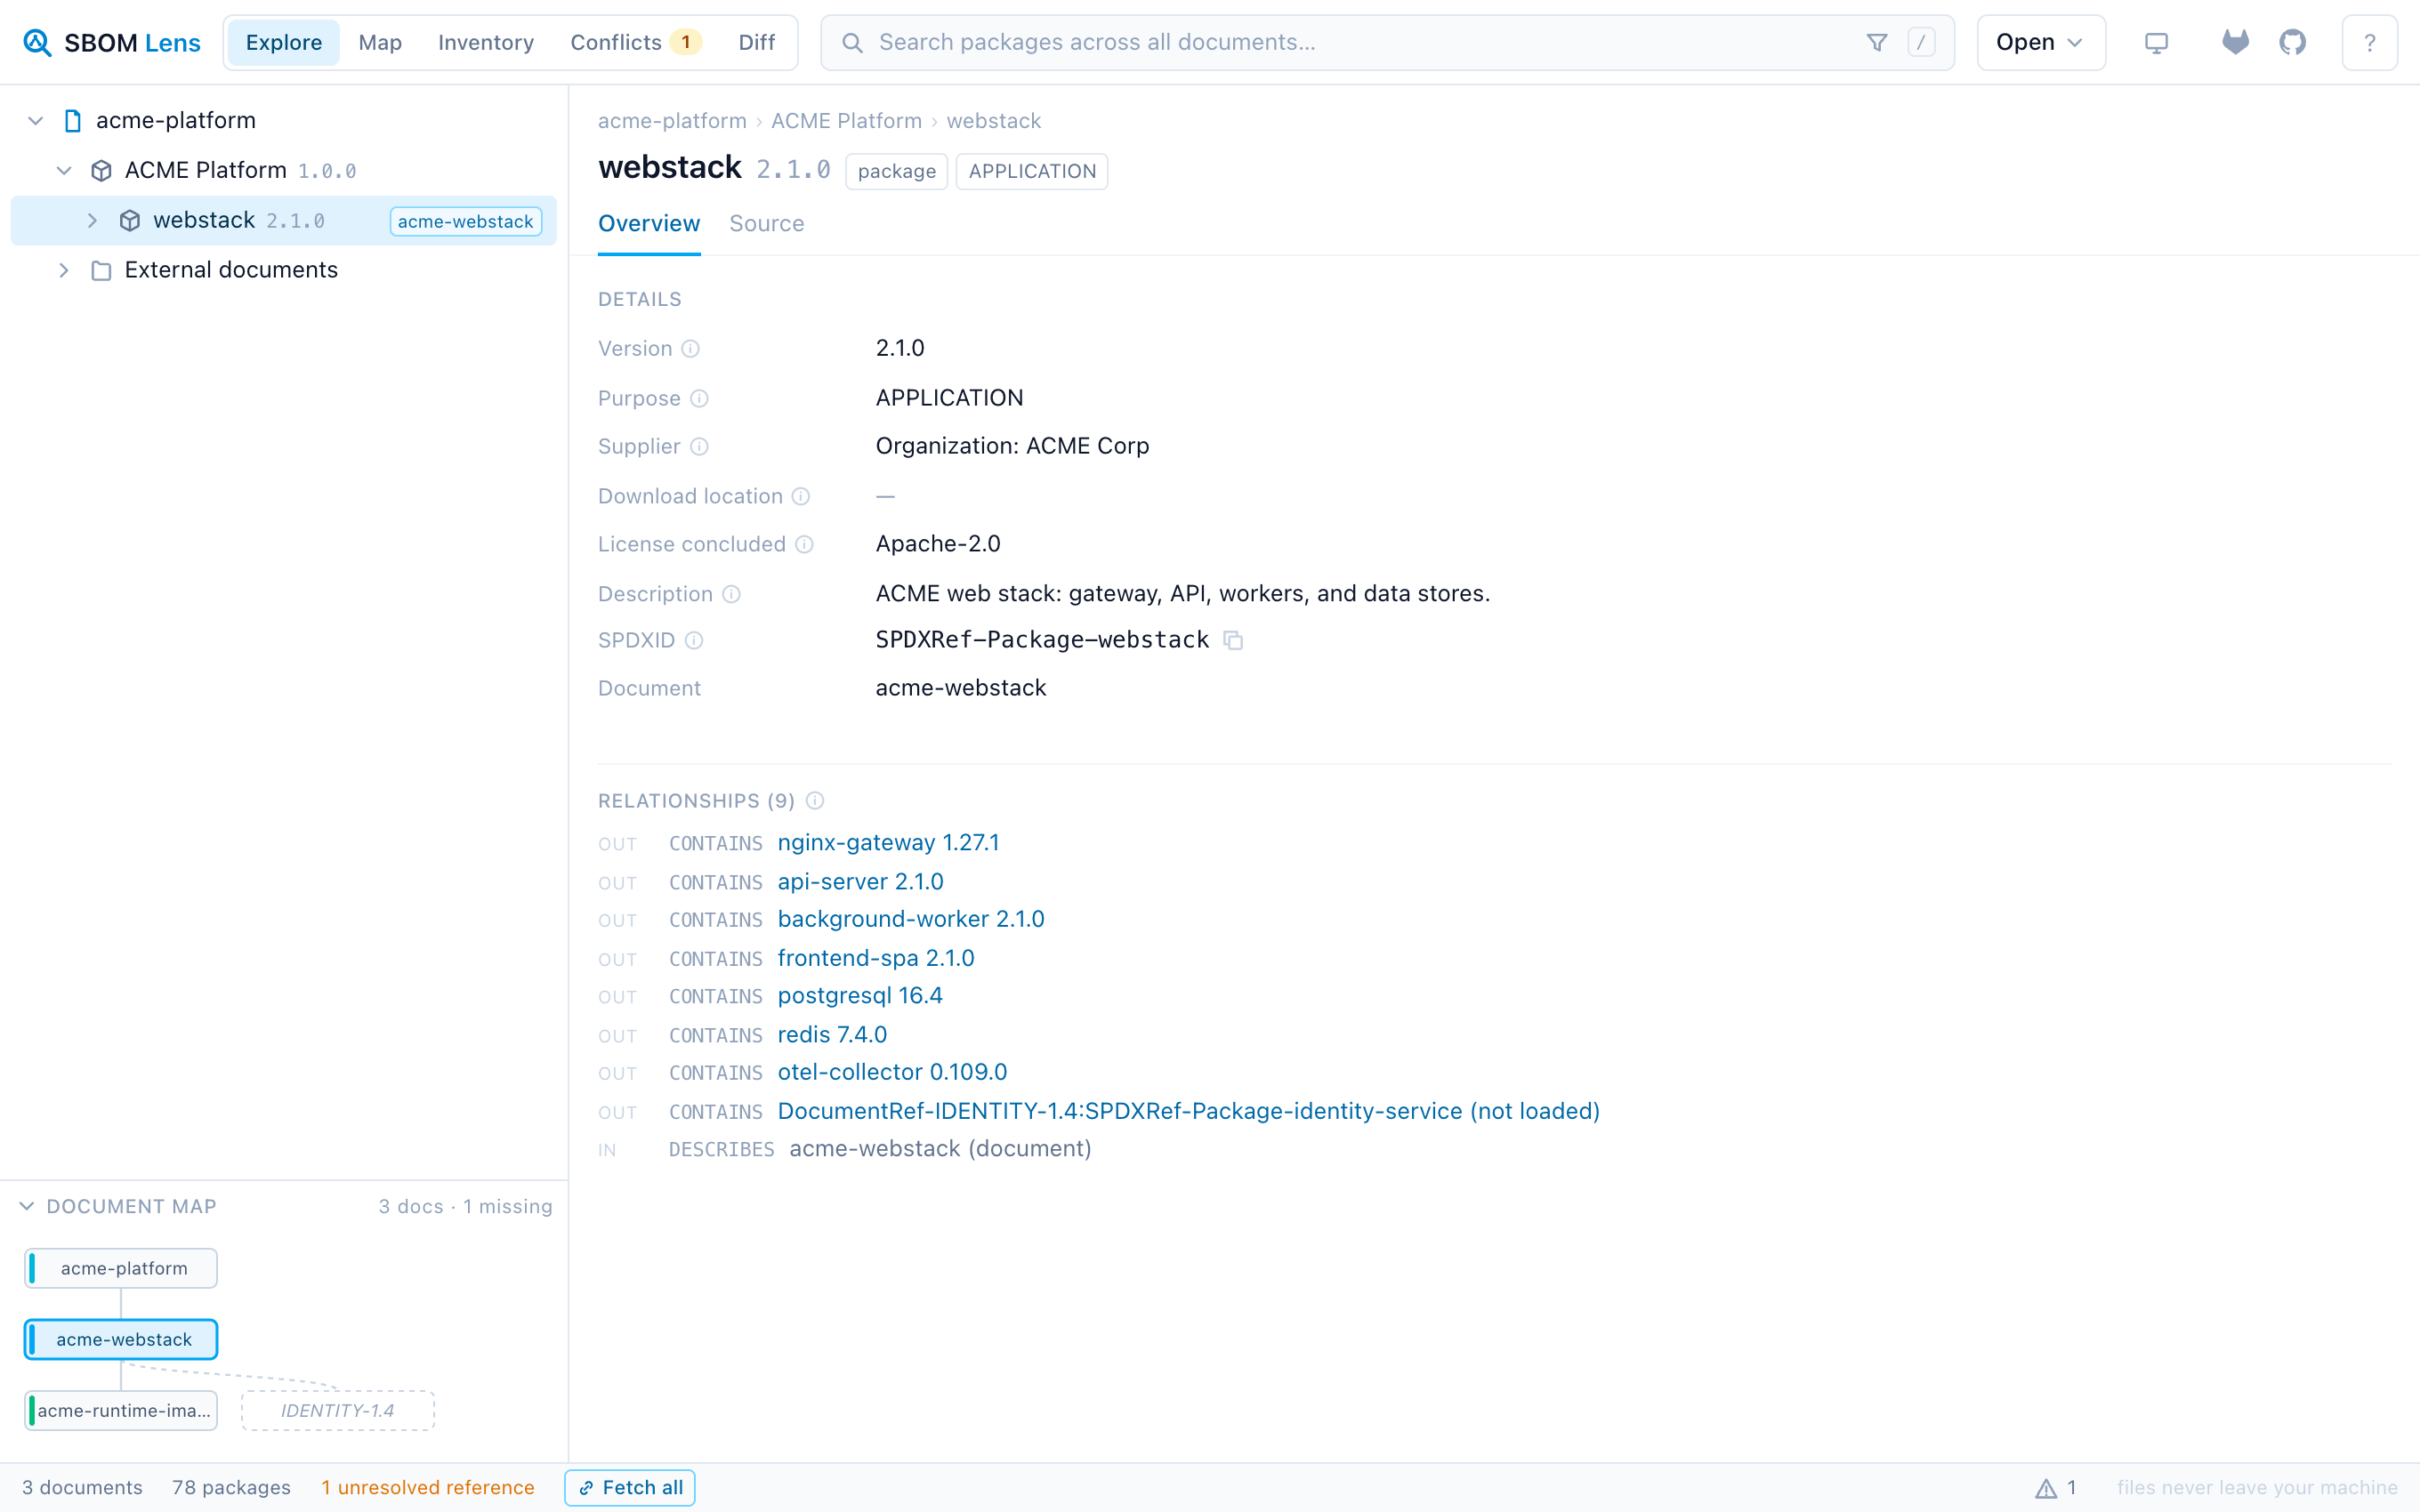The width and height of the screenshot is (2420, 1512).
Task: Select the acme-runtime-ima... node in document map
Action: 121,1411
